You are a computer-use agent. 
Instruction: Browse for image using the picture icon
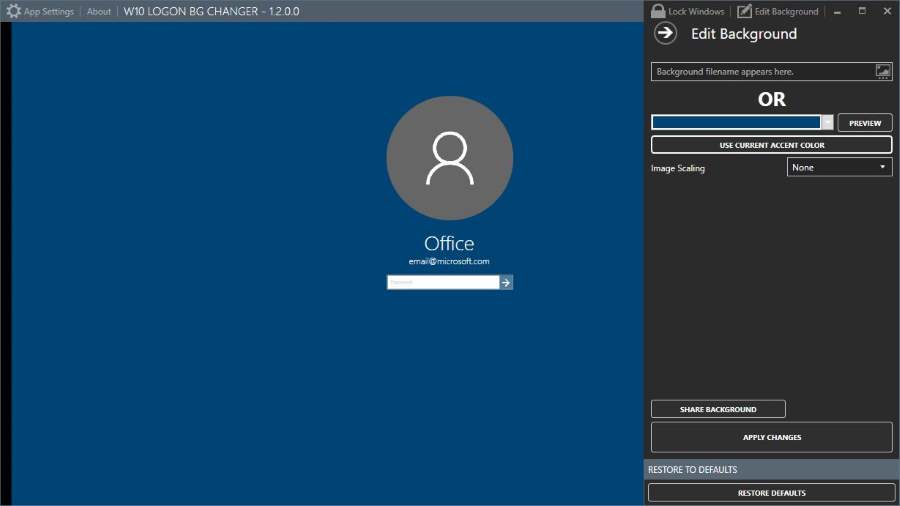(x=883, y=72)
